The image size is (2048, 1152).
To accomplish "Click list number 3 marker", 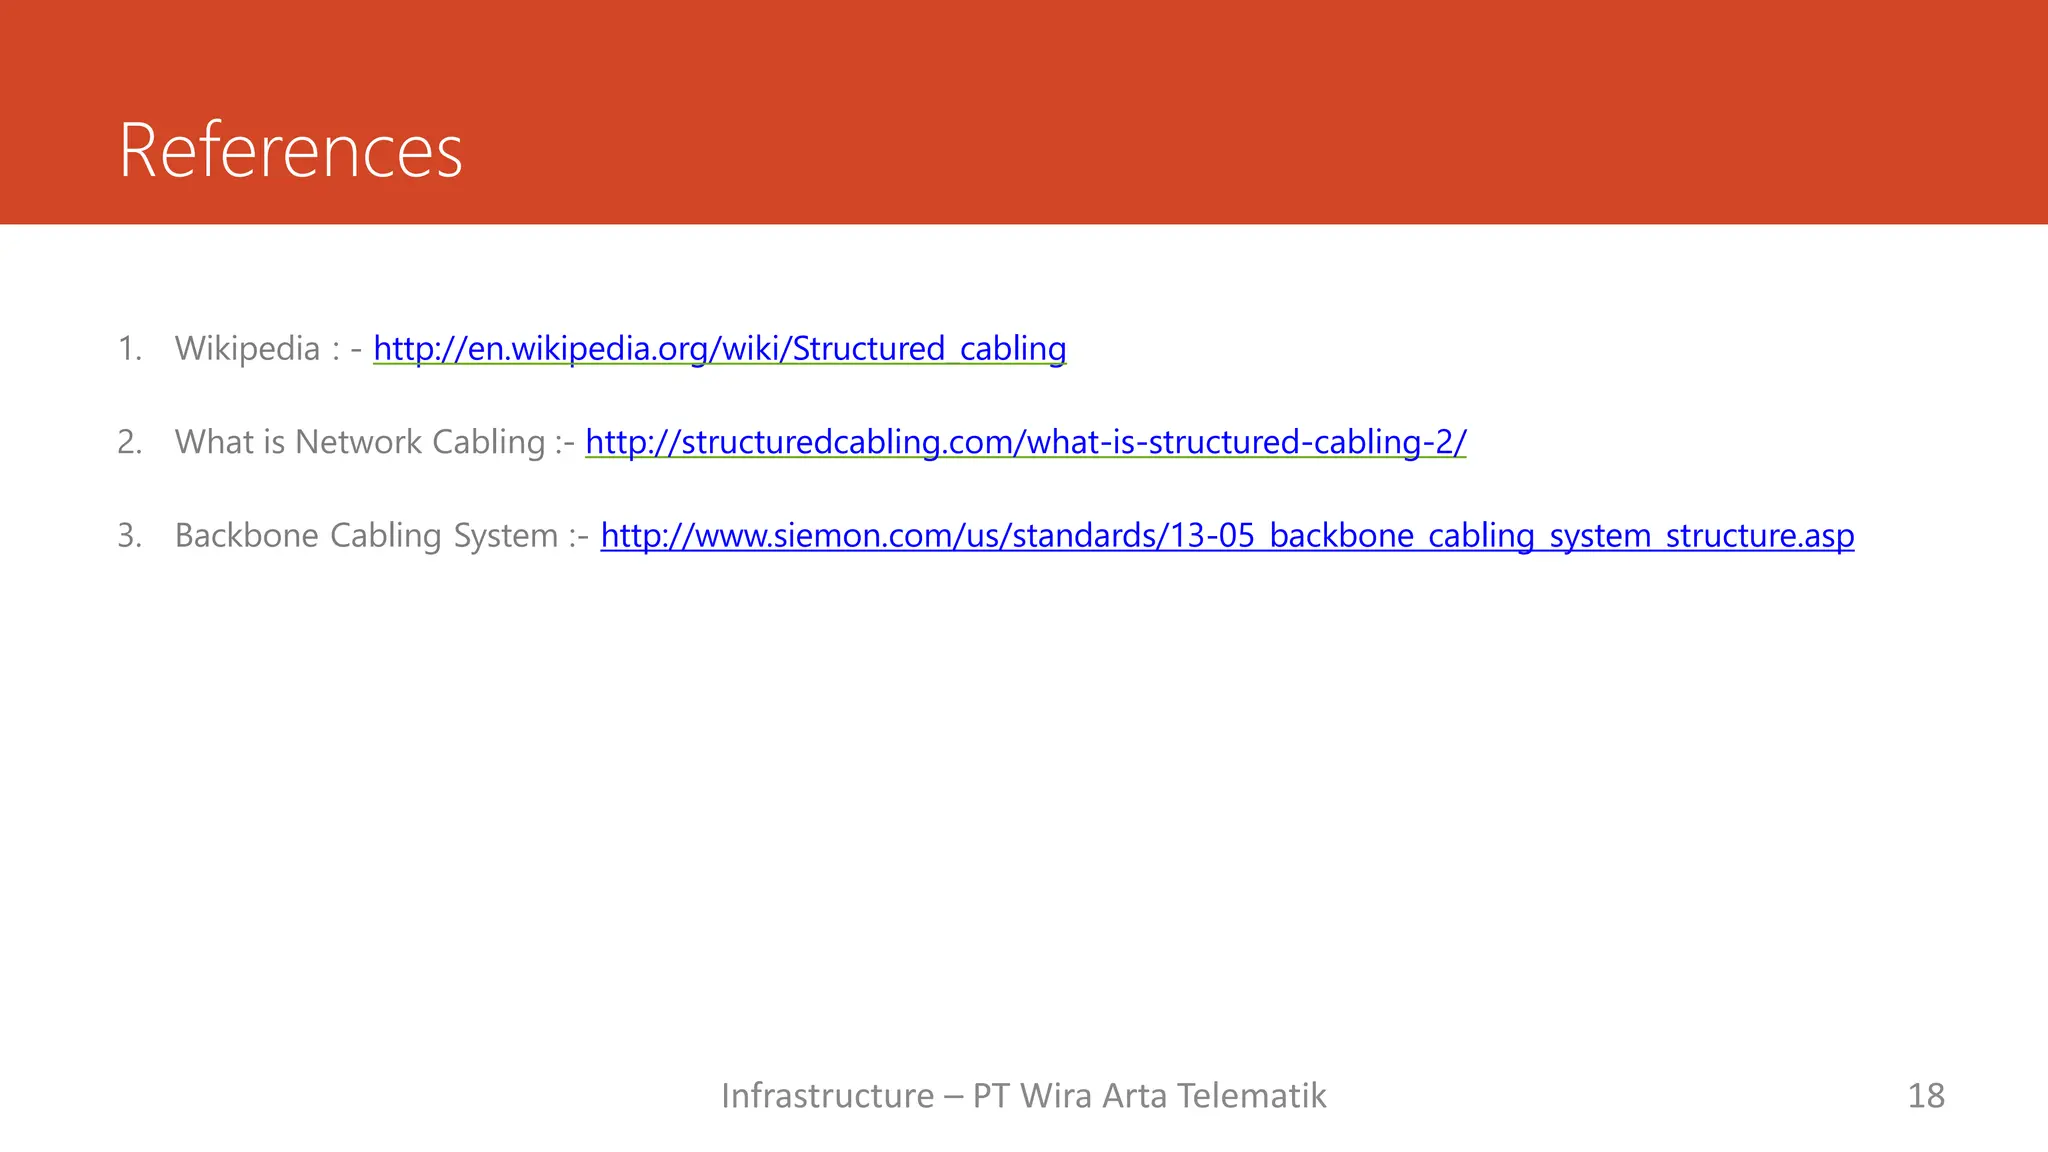I will coord(129,535).
